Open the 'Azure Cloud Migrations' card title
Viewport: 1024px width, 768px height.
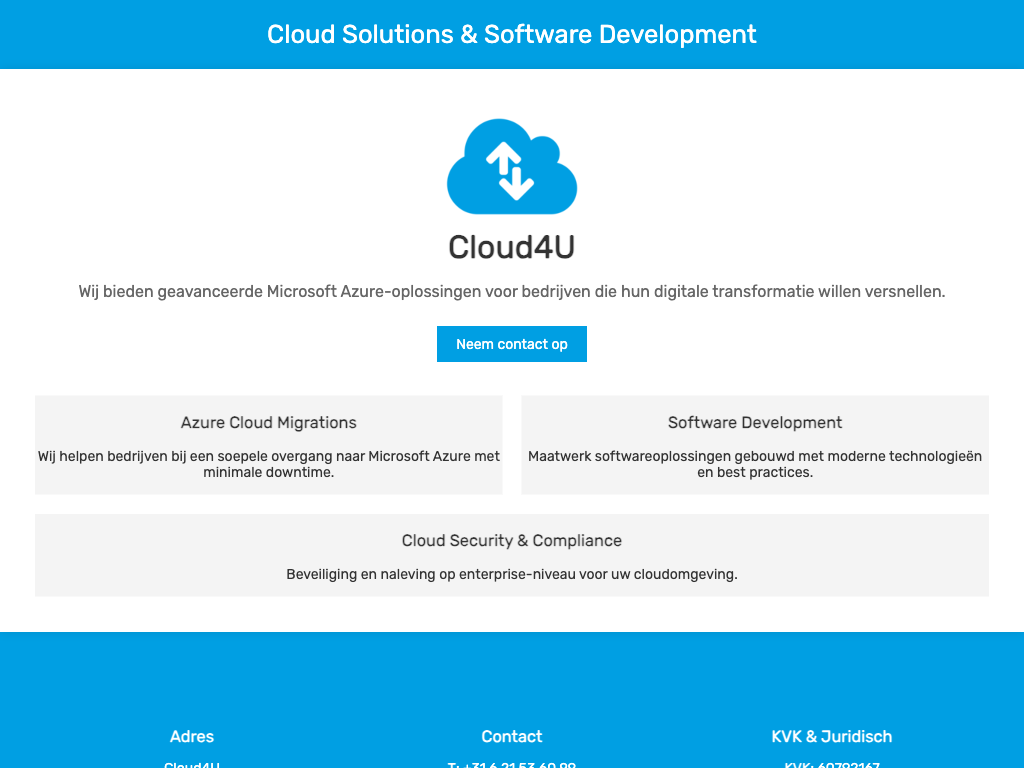268,423
